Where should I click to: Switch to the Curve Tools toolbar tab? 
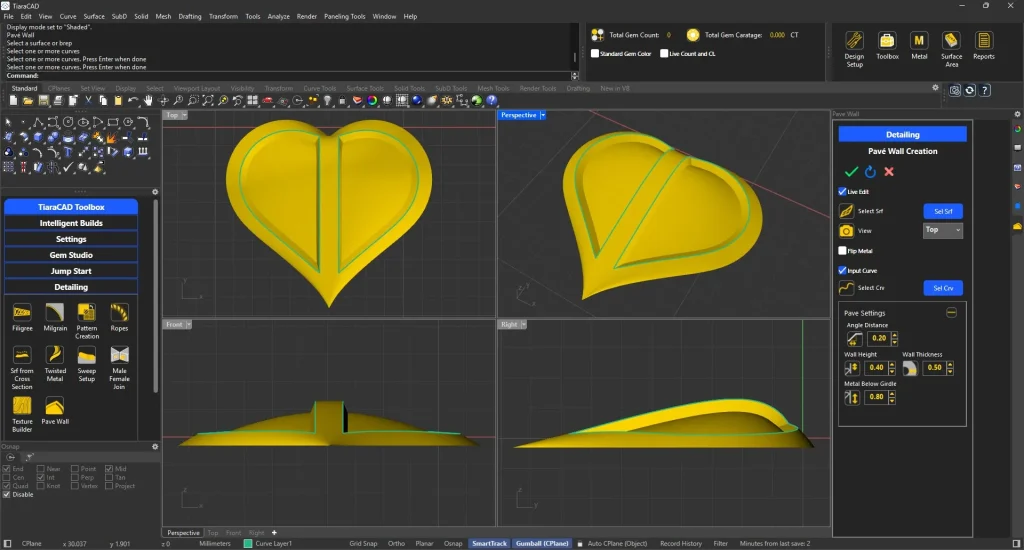coord(320,88)
